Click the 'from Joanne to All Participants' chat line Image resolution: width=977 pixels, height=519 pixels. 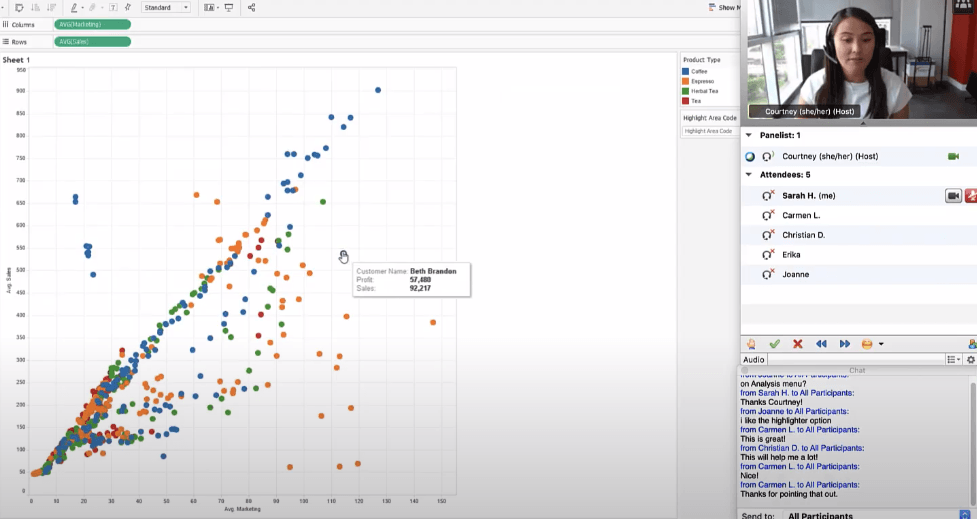pos(794,411)
